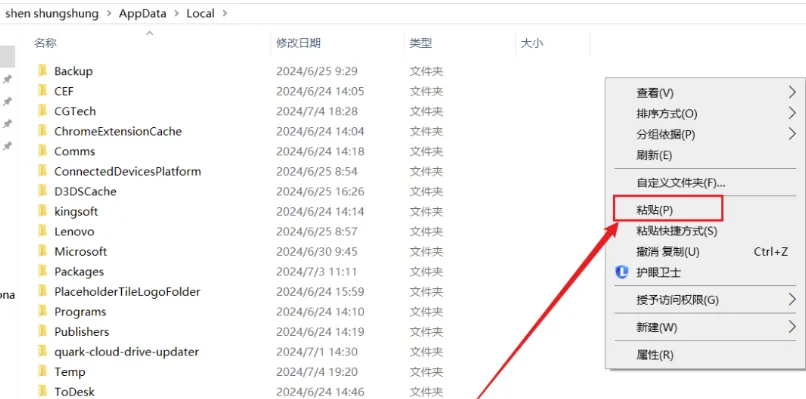
Task: Open dropdown after shen shungshung breadcrumb
Action: [108, 14]
